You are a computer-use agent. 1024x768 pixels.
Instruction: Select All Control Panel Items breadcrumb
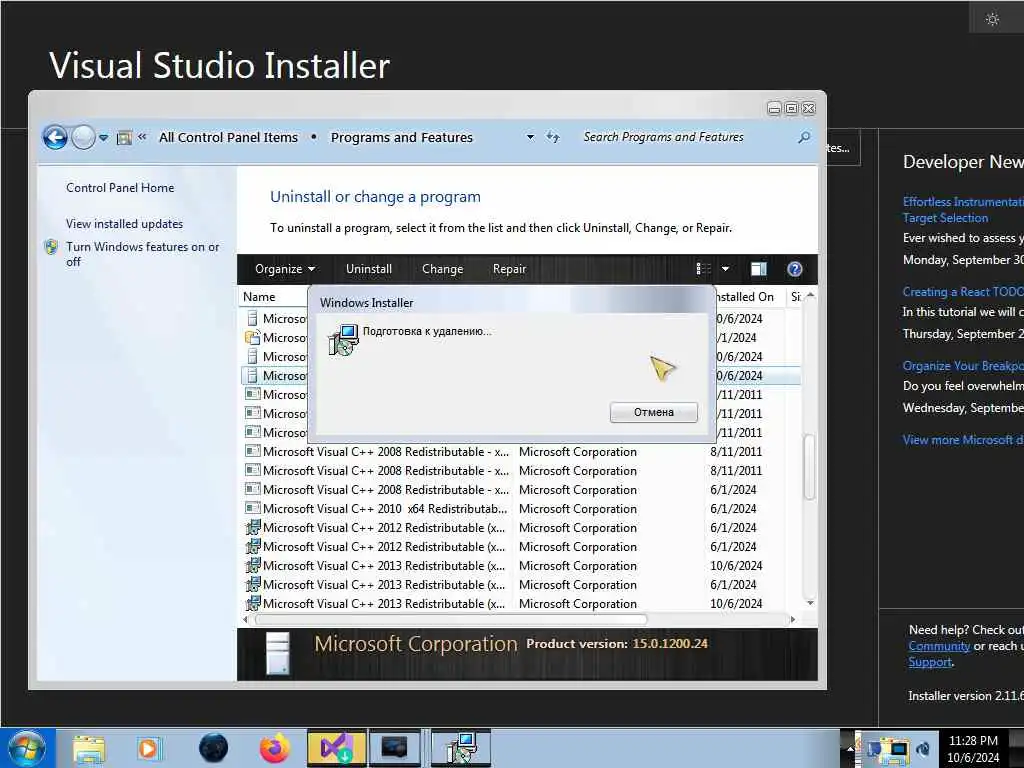[228, 138]
